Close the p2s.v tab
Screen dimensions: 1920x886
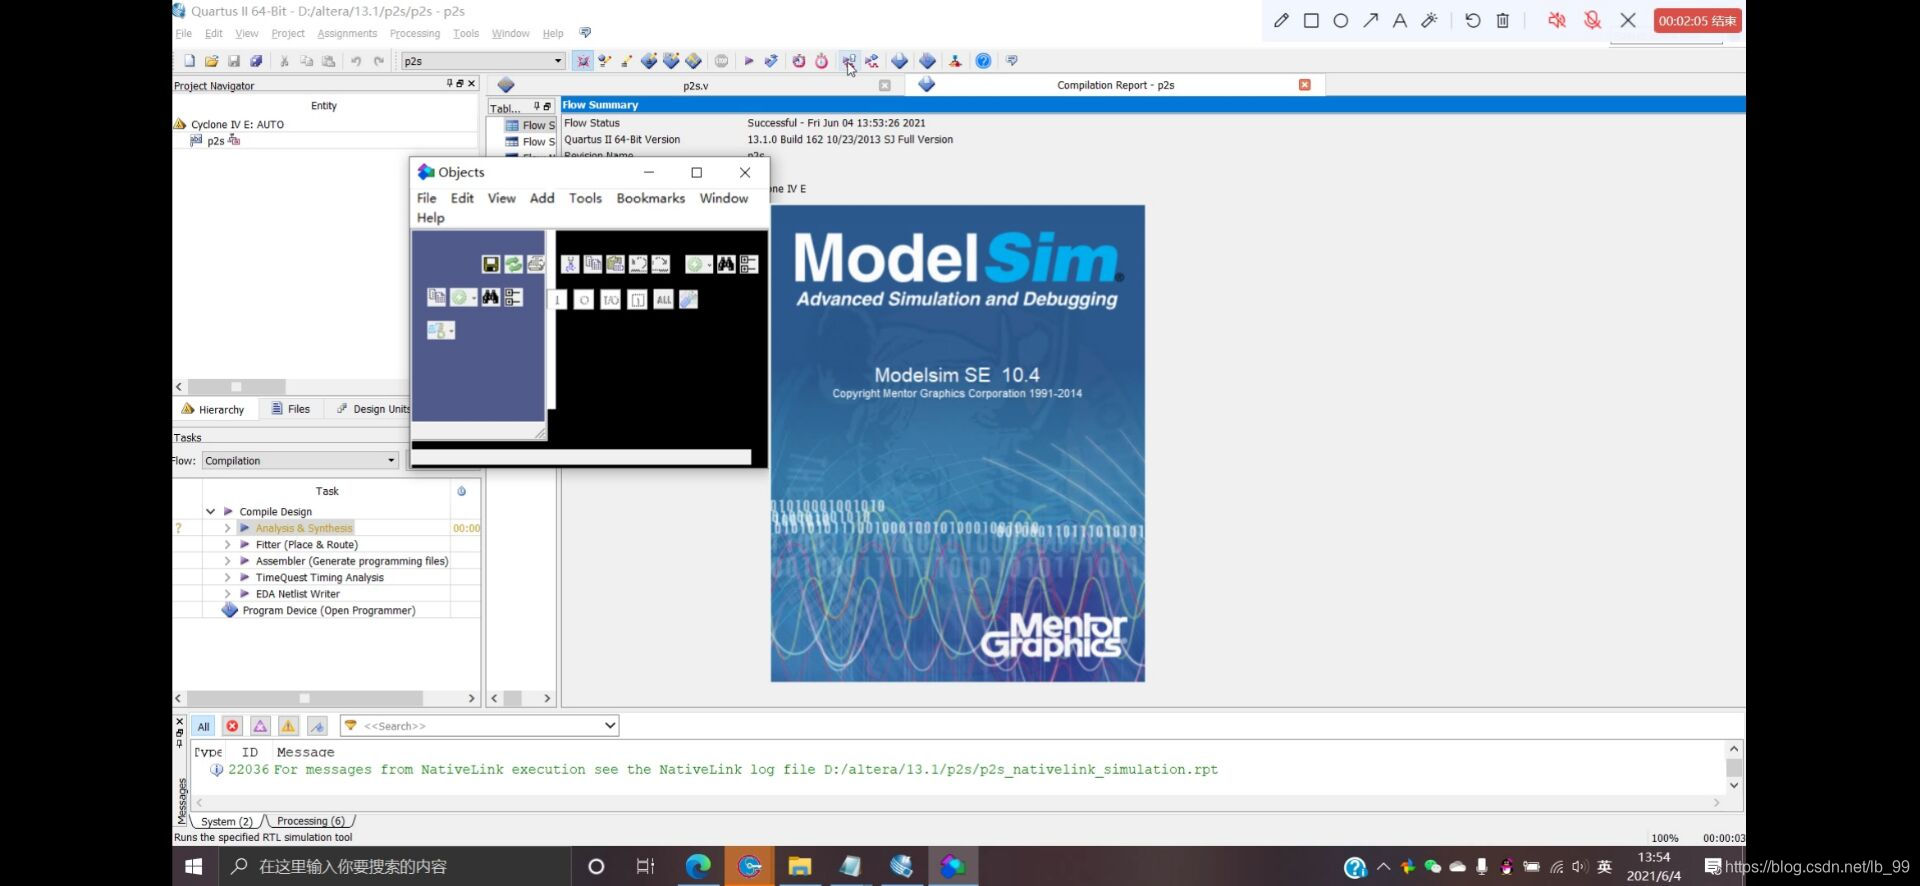[884, 86]
